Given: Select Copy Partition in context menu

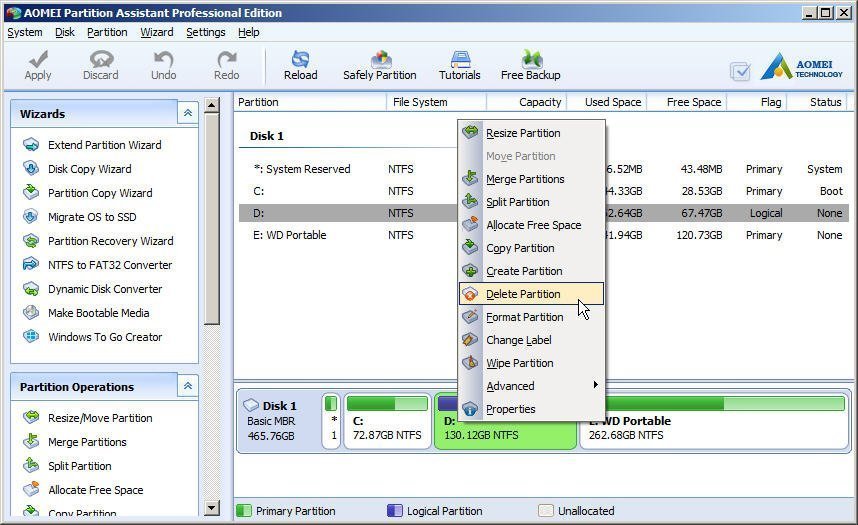Looking at the screenshot, I should tap(531, 248).
